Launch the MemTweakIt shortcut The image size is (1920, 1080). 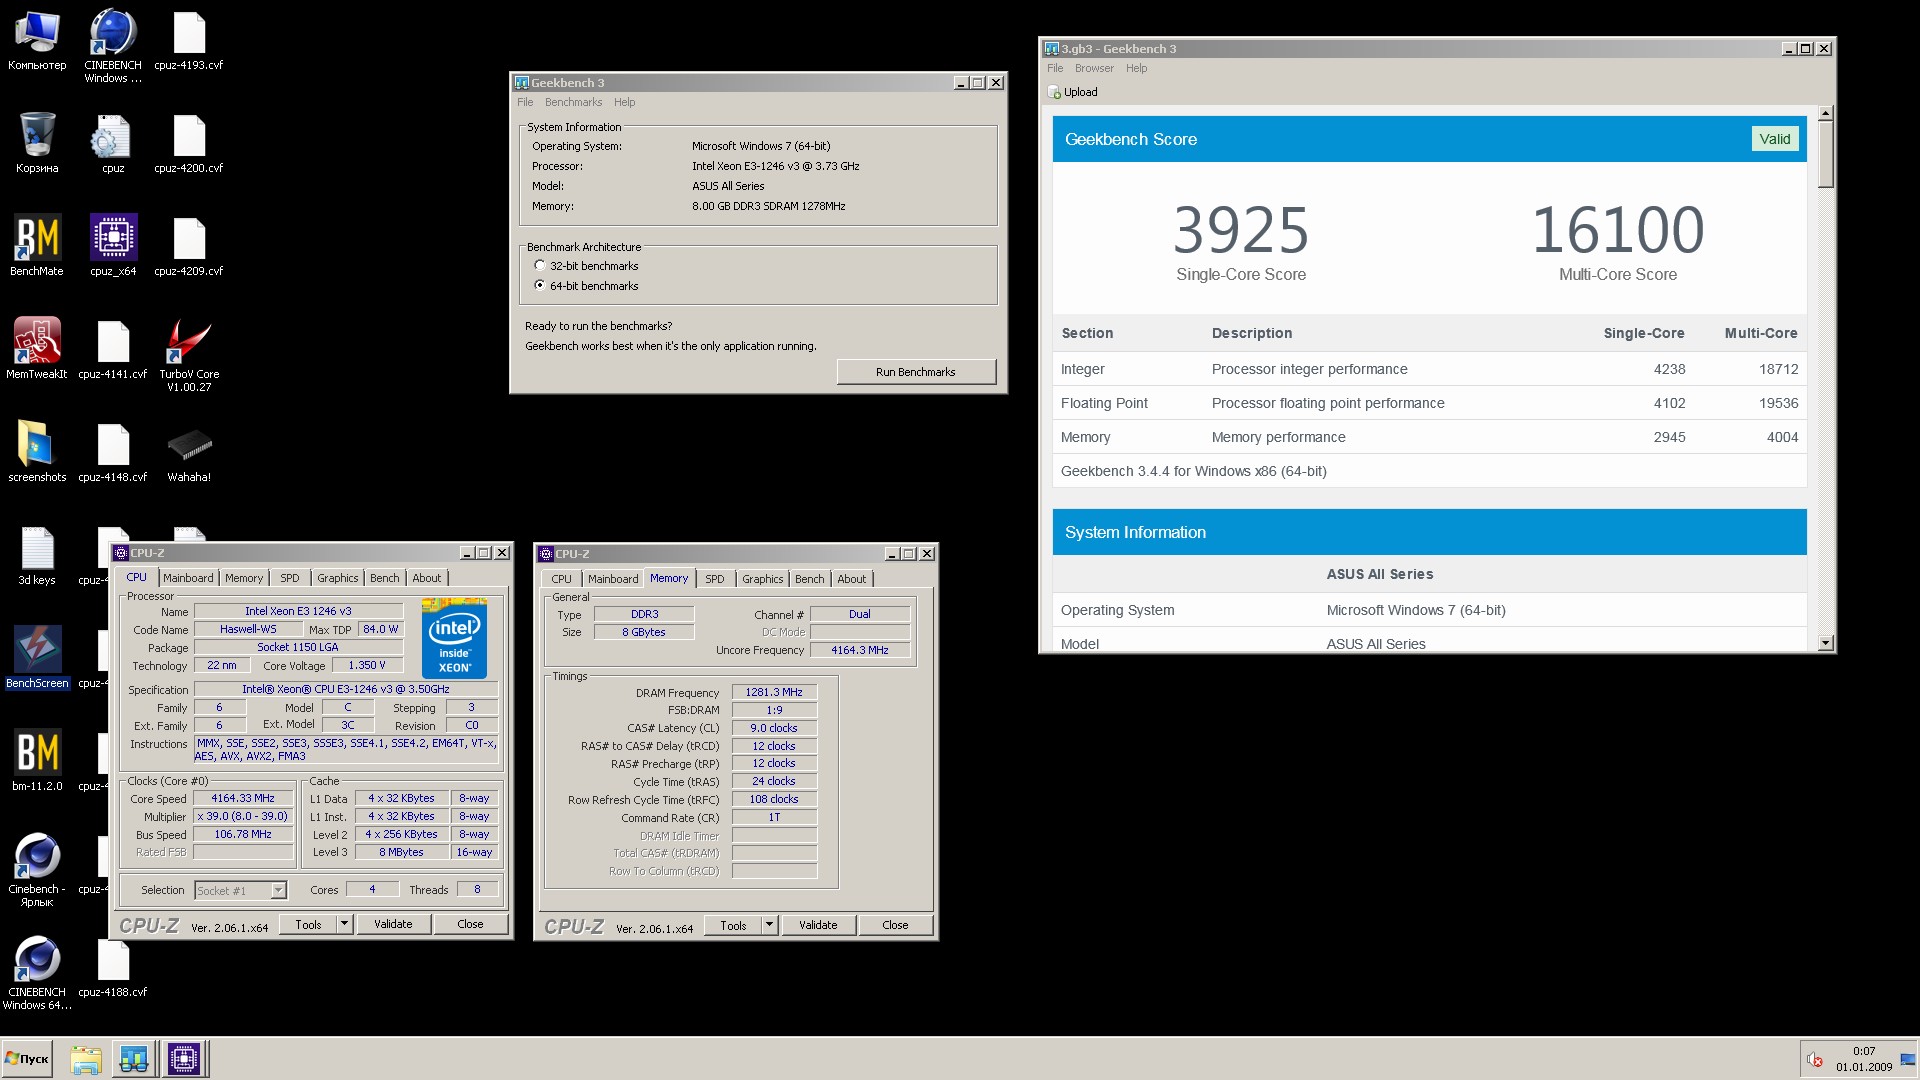[37, 349]
